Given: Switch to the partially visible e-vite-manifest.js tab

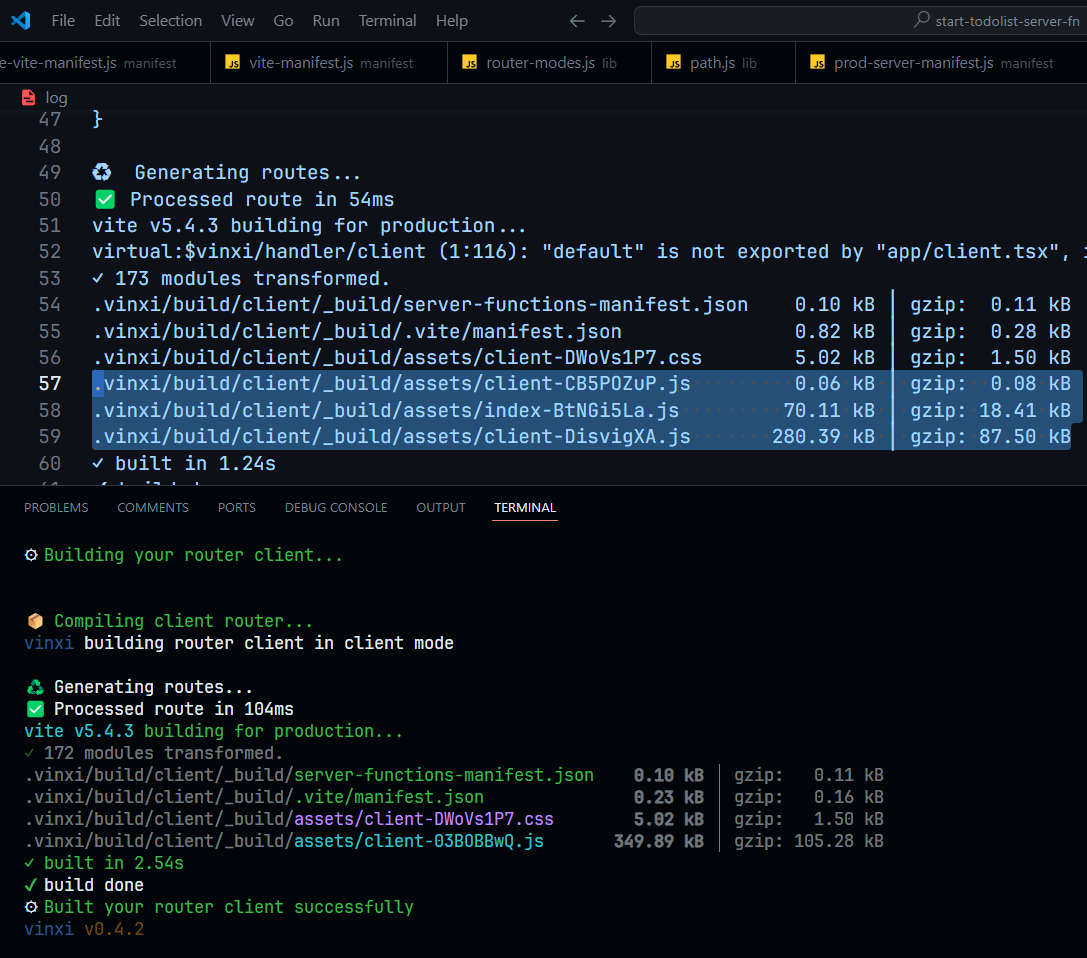Looking at the screenshot, I should (105, 62).
